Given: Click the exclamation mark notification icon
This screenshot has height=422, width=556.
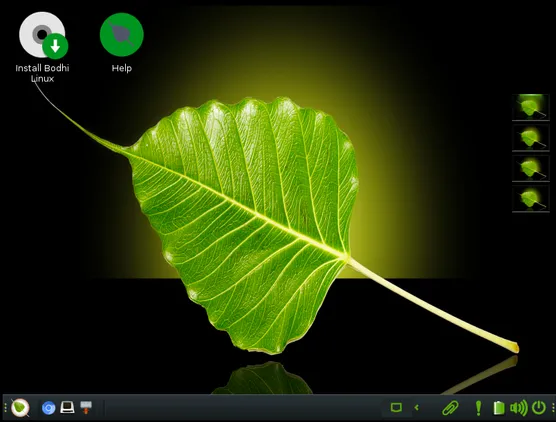Looking at the screenshot, I should (478, 408).
